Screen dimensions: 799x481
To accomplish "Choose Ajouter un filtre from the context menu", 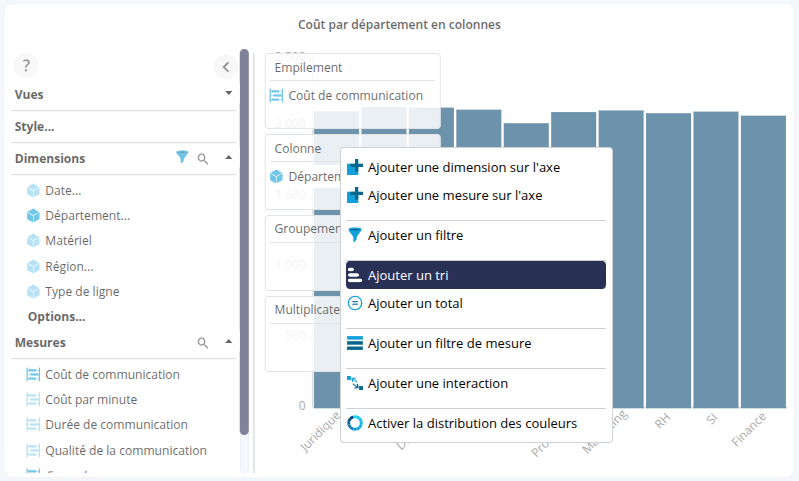I will [415, 235].
